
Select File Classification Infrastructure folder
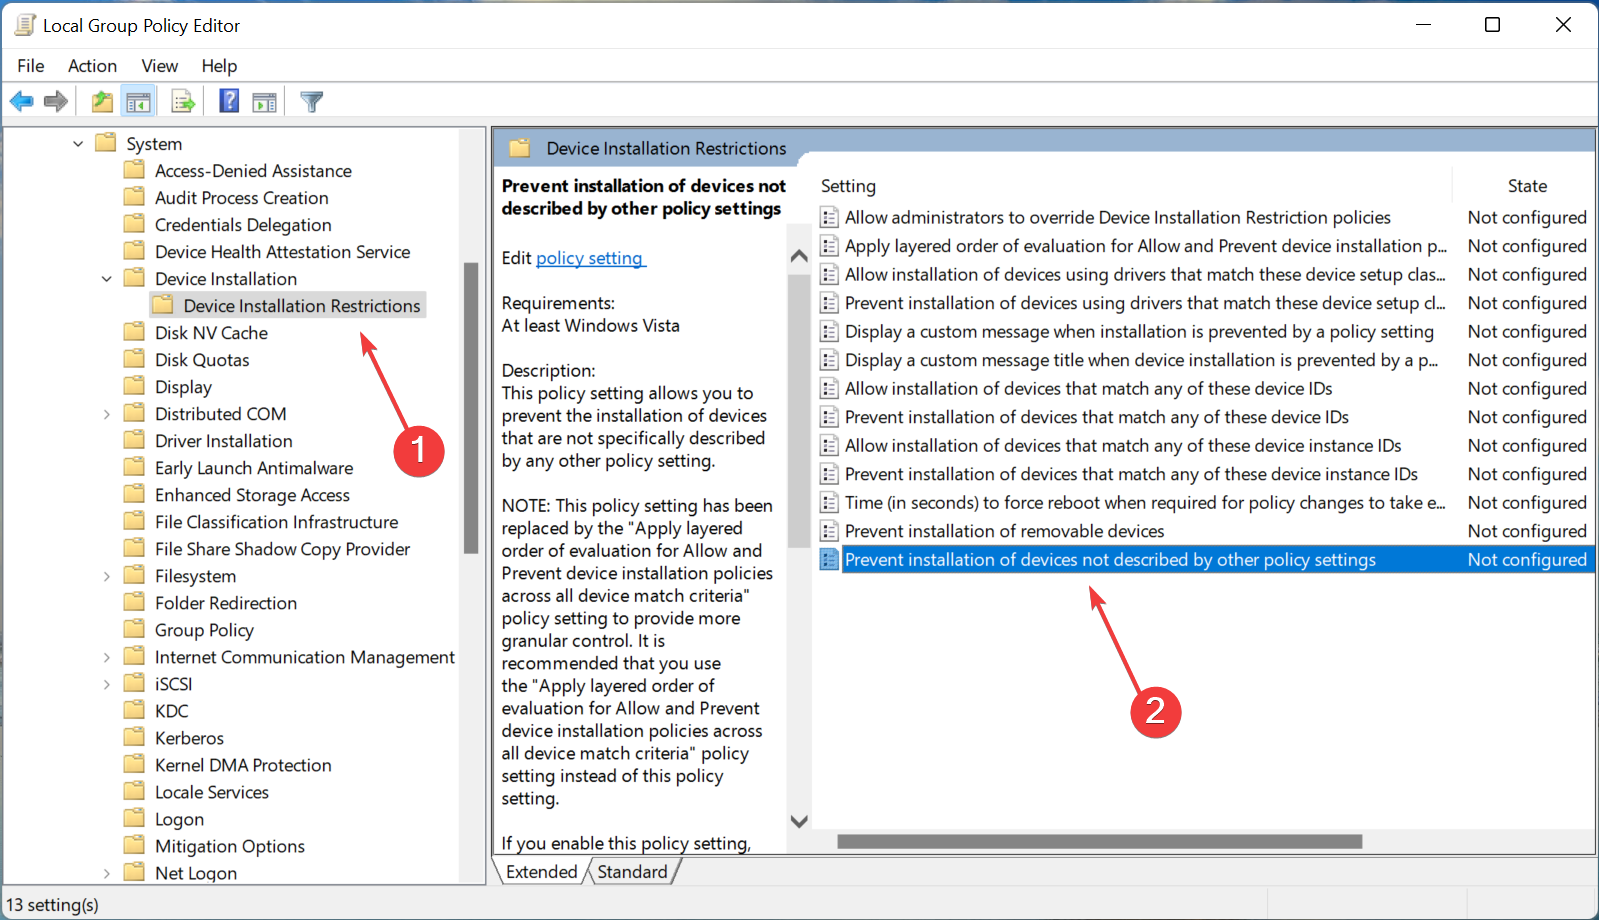pyautogui.click(x=276, y=521)
